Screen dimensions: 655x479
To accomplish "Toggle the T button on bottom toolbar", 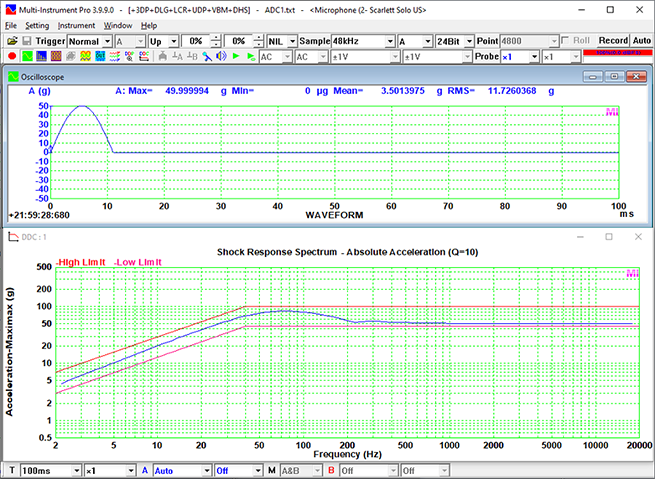I will (11, 470).
